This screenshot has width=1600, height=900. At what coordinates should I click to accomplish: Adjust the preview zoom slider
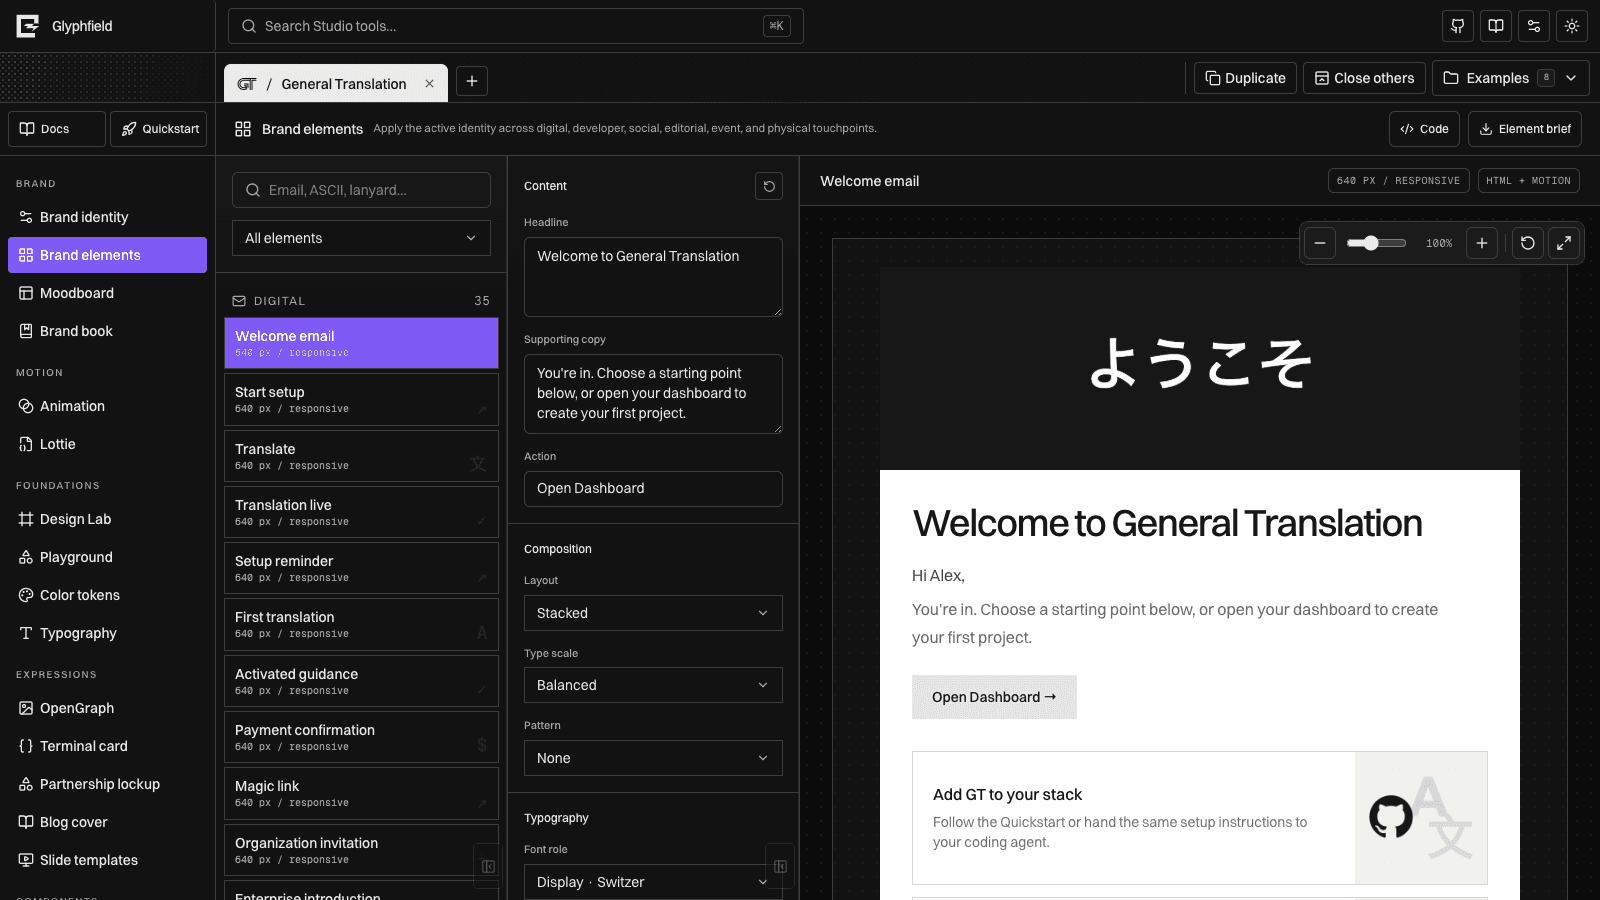pos(1376,243)
